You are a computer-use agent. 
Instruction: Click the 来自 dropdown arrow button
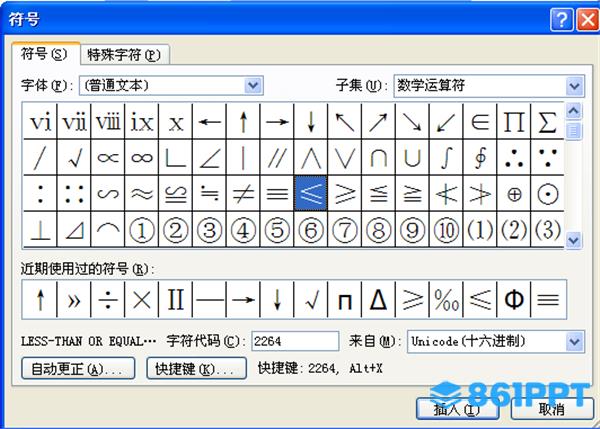tap(574, 341)
